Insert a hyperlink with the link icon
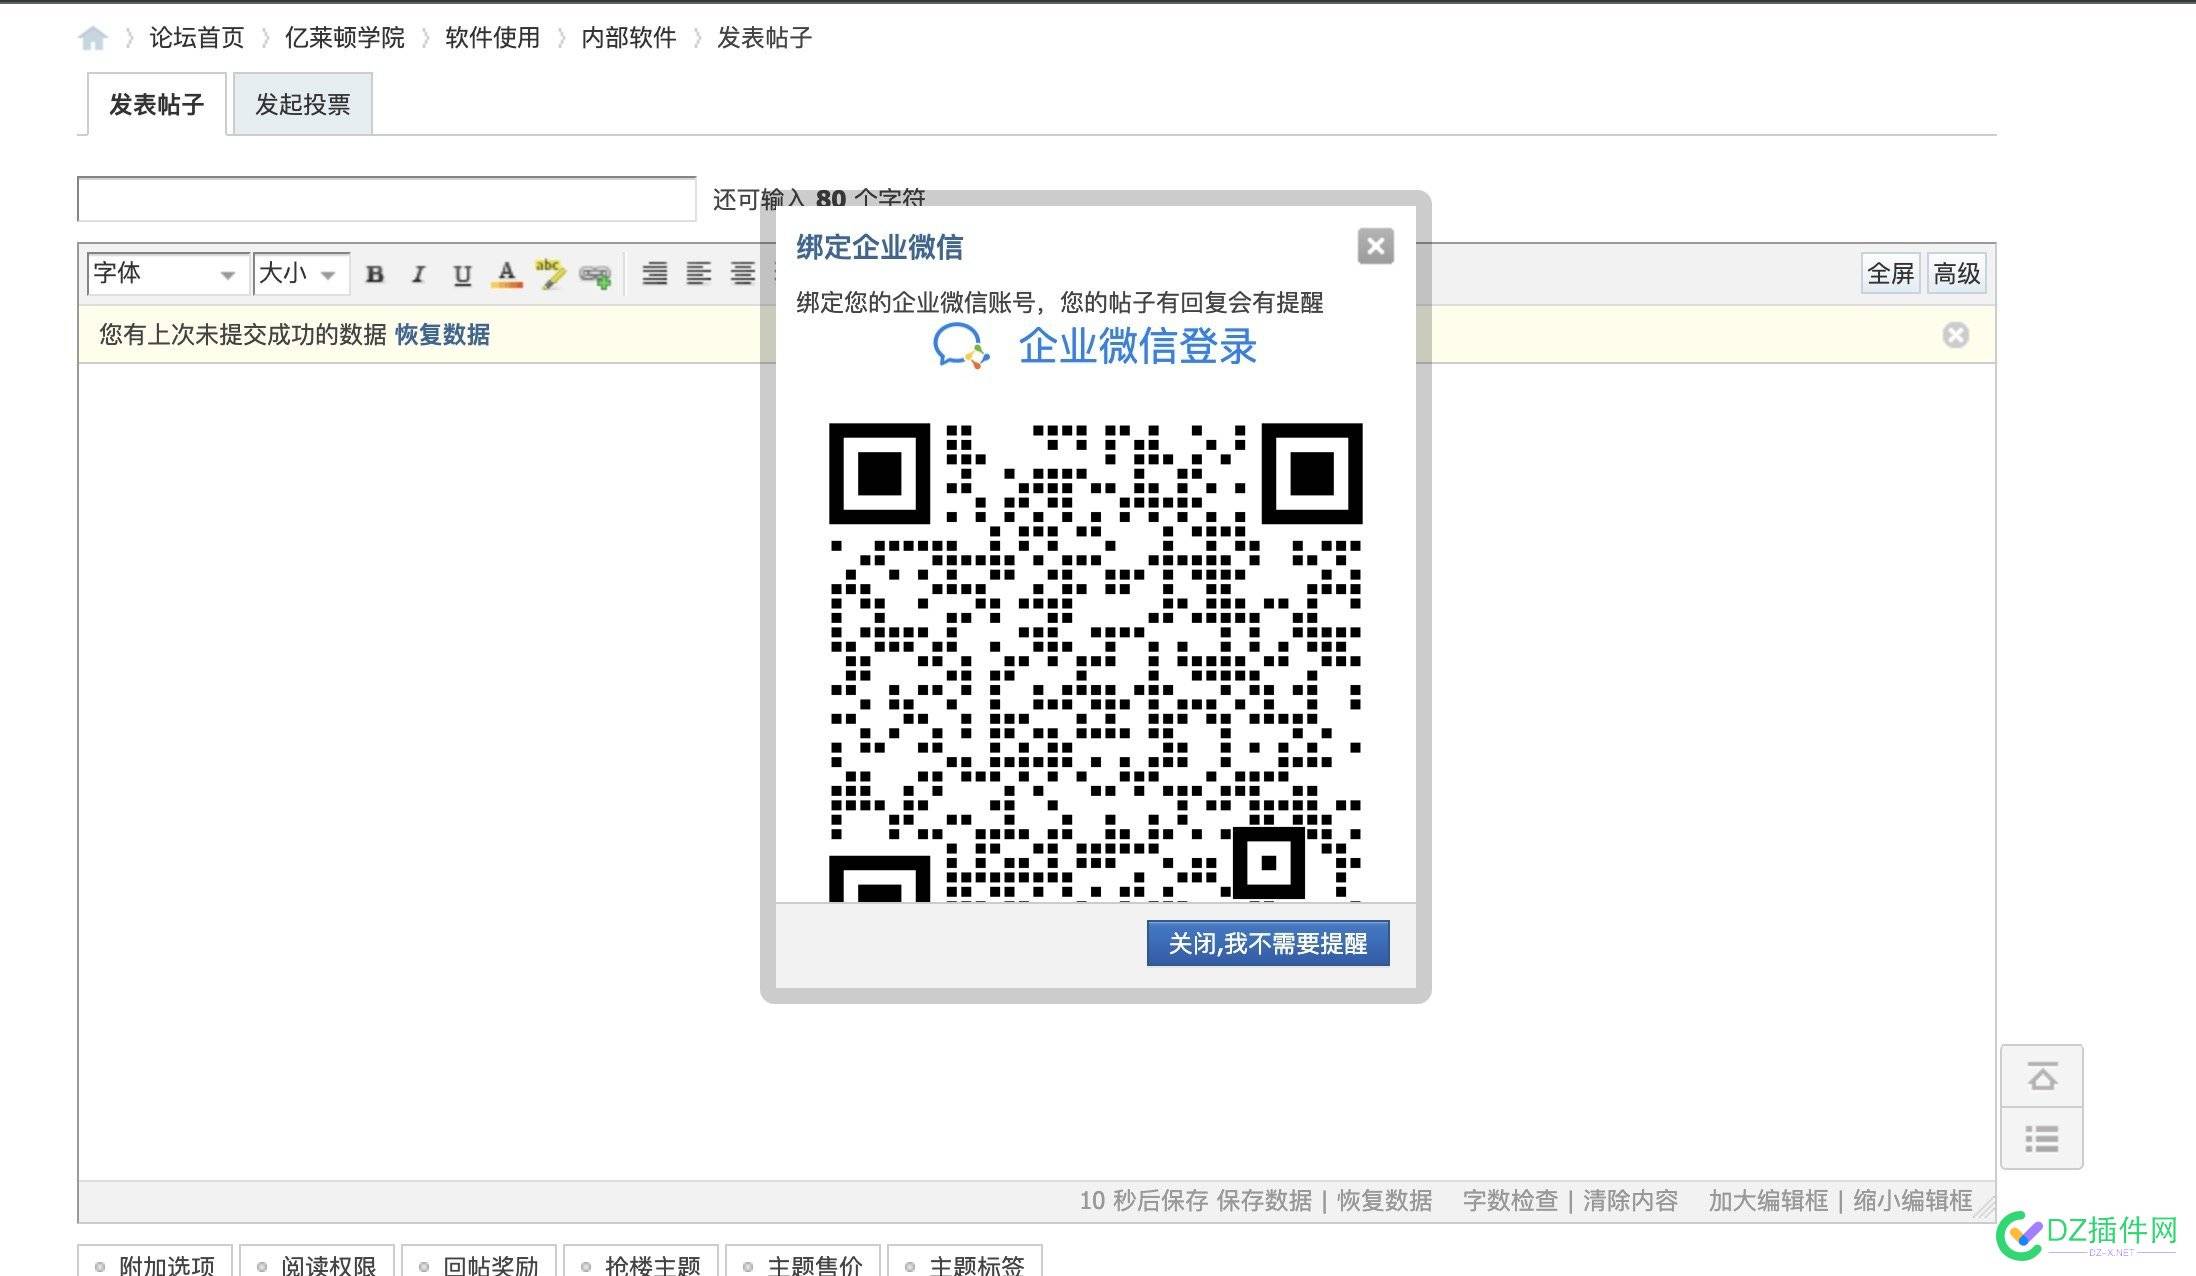The height and width of the screenshot is (1276, 2196). [595, 275]
